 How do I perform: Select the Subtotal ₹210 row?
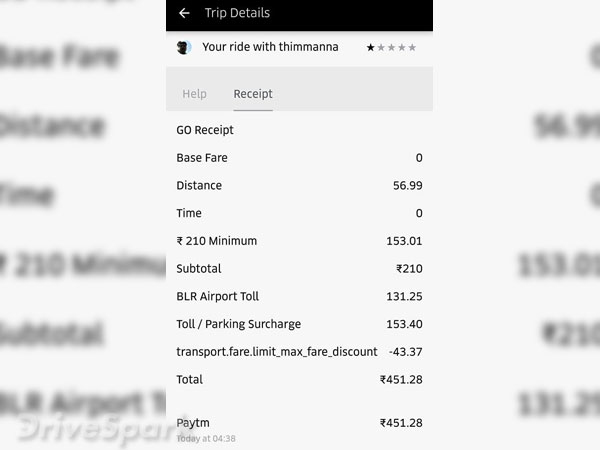(299, 269)
